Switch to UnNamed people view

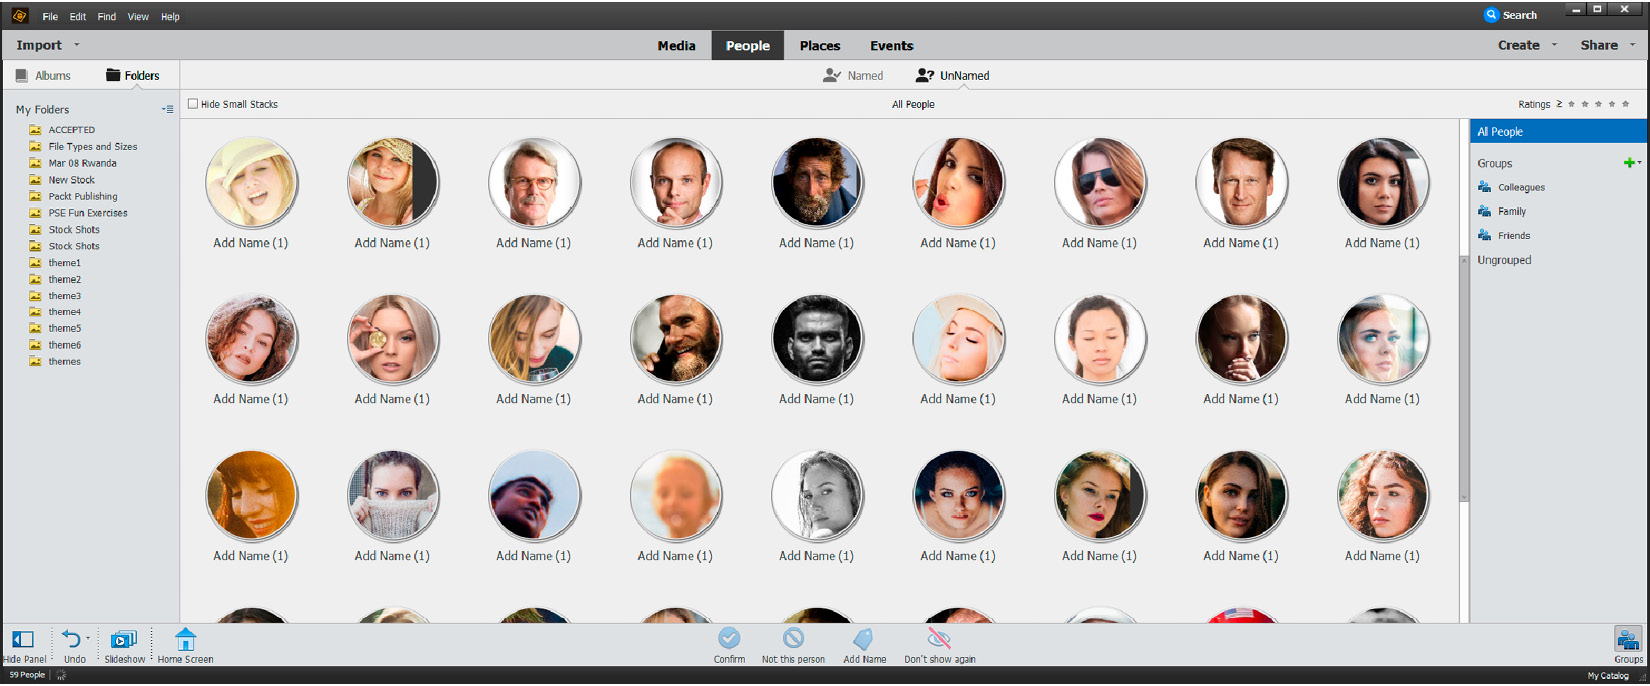[953, 76]
